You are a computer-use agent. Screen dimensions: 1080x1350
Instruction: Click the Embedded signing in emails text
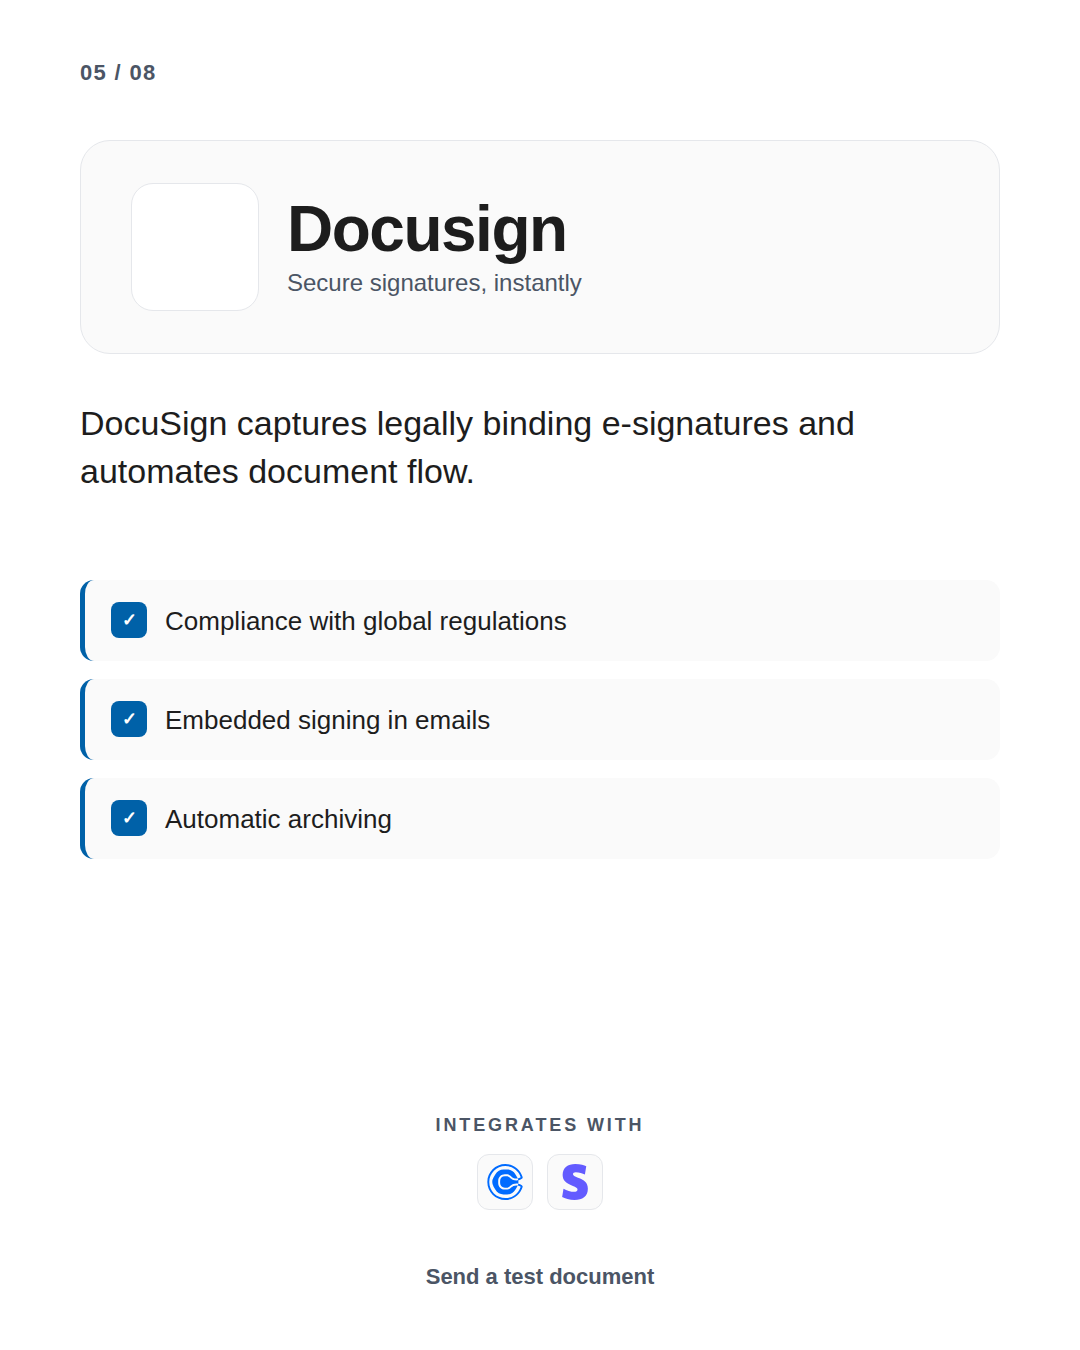point(327,720)
